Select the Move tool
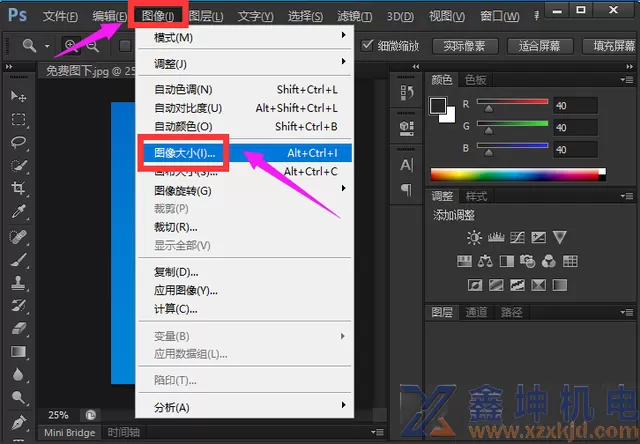 (x=18, y=96)
